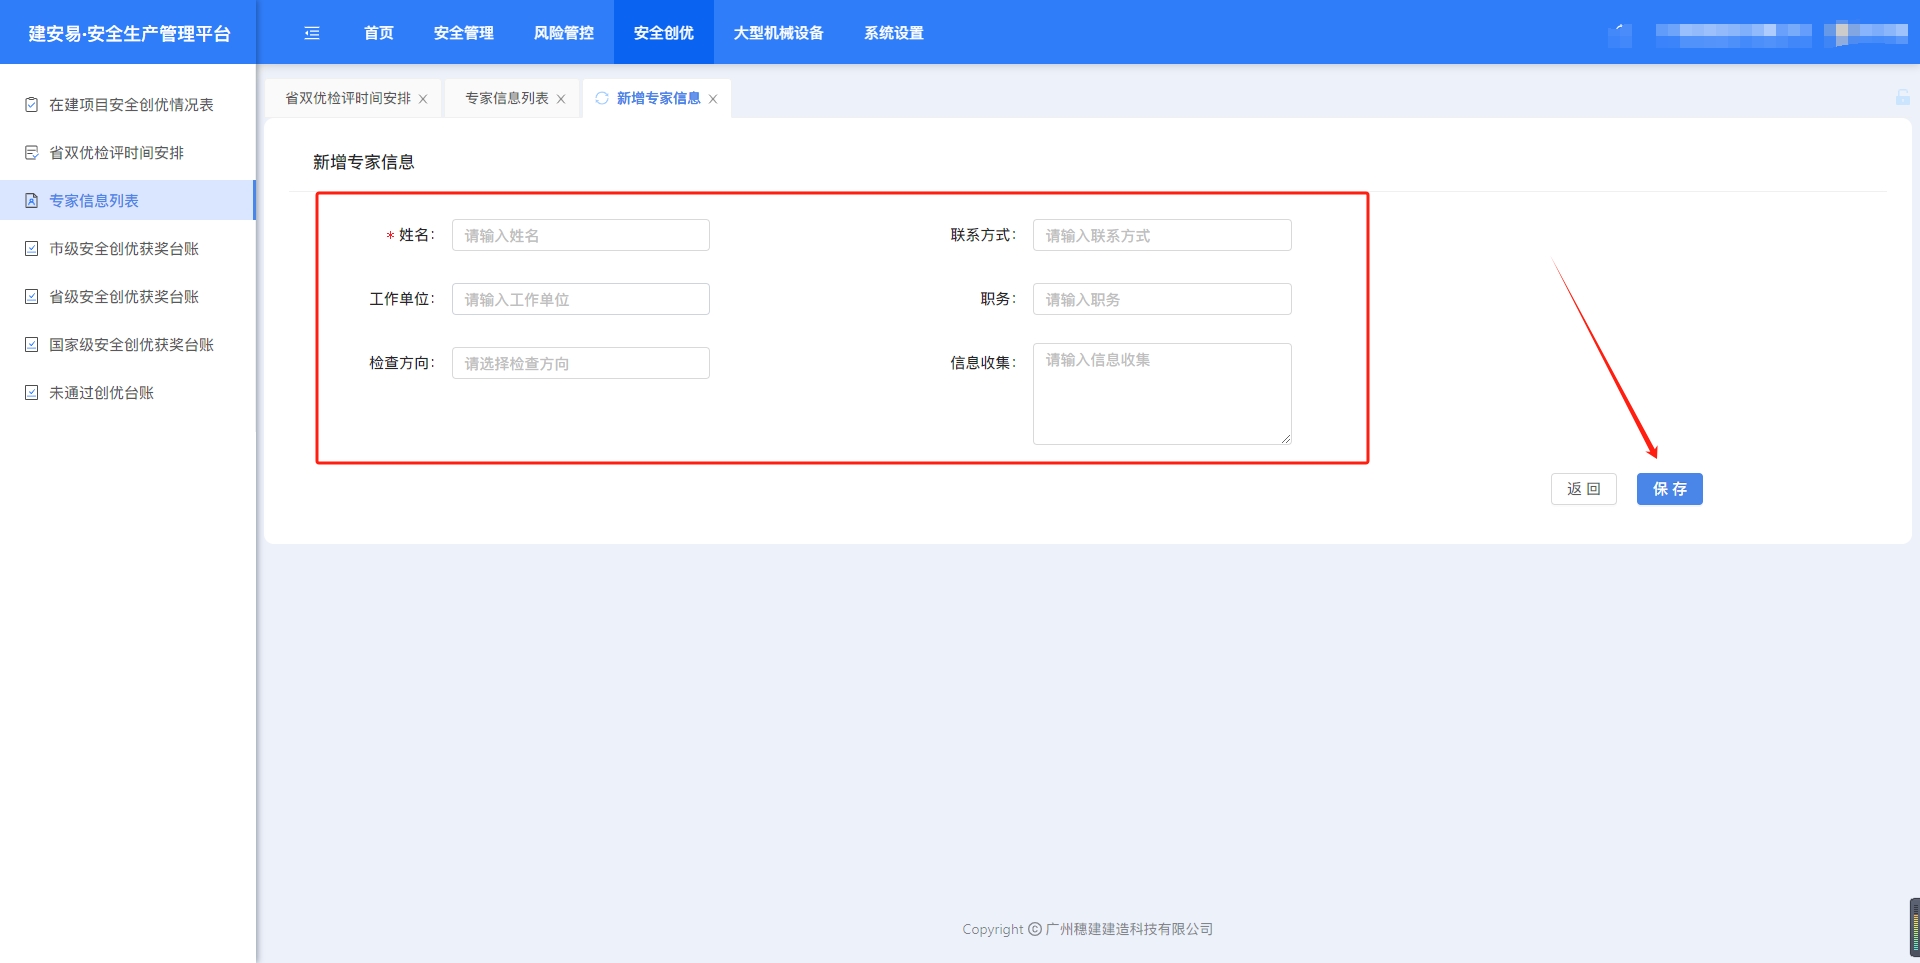Click the 在建项目安全创优情况表 sidebar icon
The image size is (1920, 963).
32,105
